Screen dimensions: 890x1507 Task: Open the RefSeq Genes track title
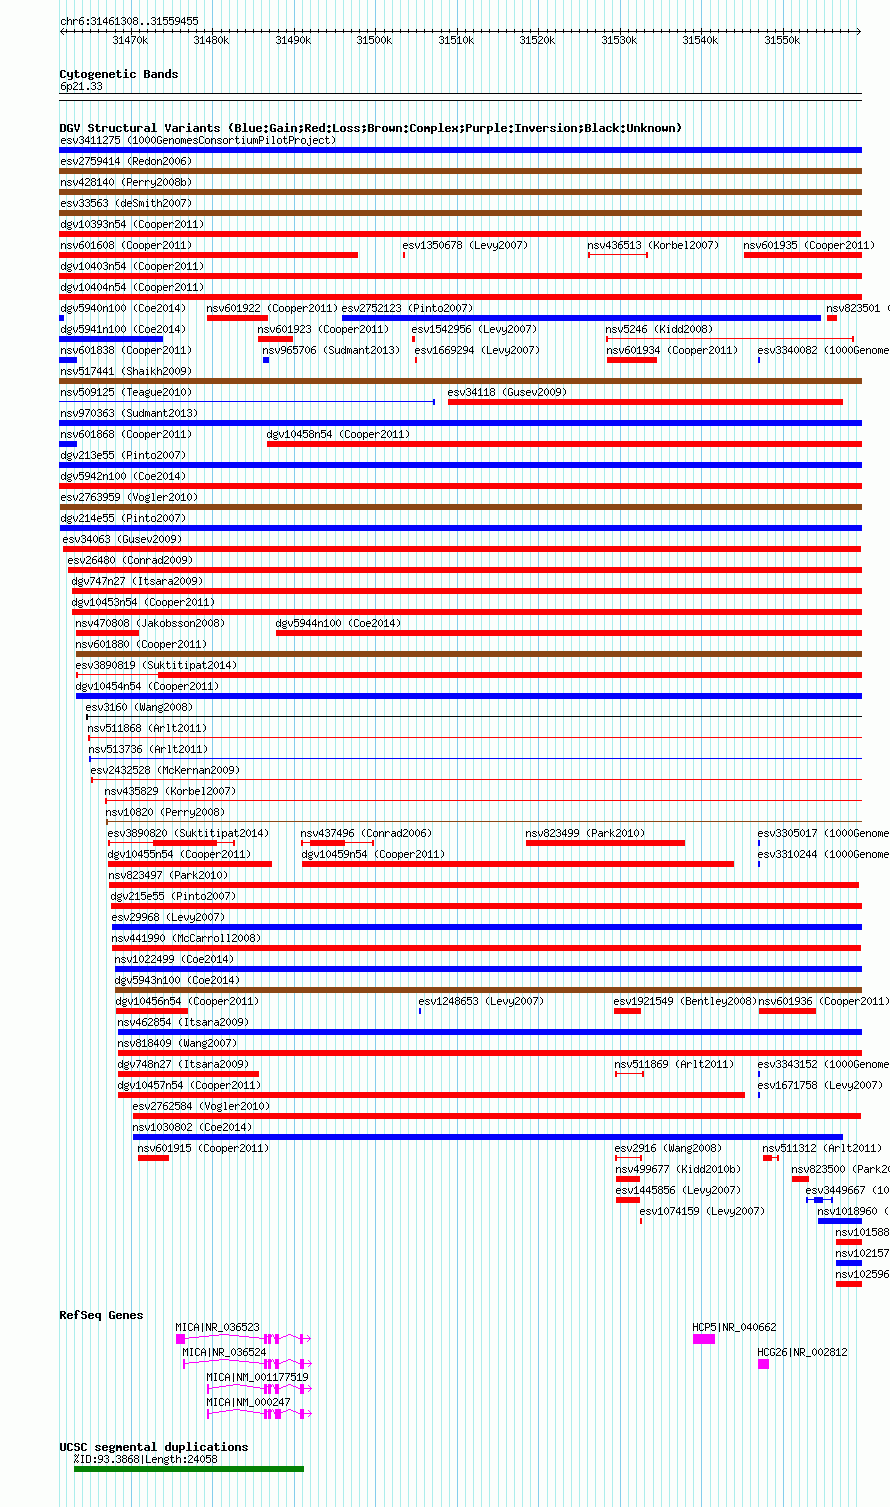click(101, 1315)
